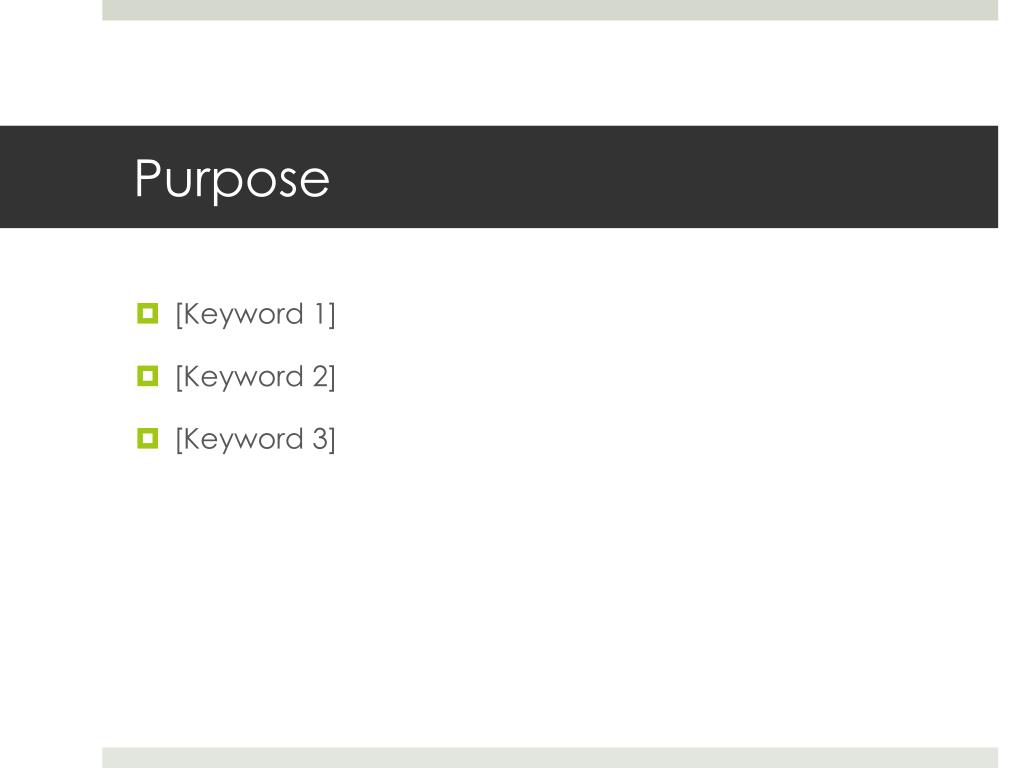Click the [Keyword 3] placeholder text

(x=255, y=439)
